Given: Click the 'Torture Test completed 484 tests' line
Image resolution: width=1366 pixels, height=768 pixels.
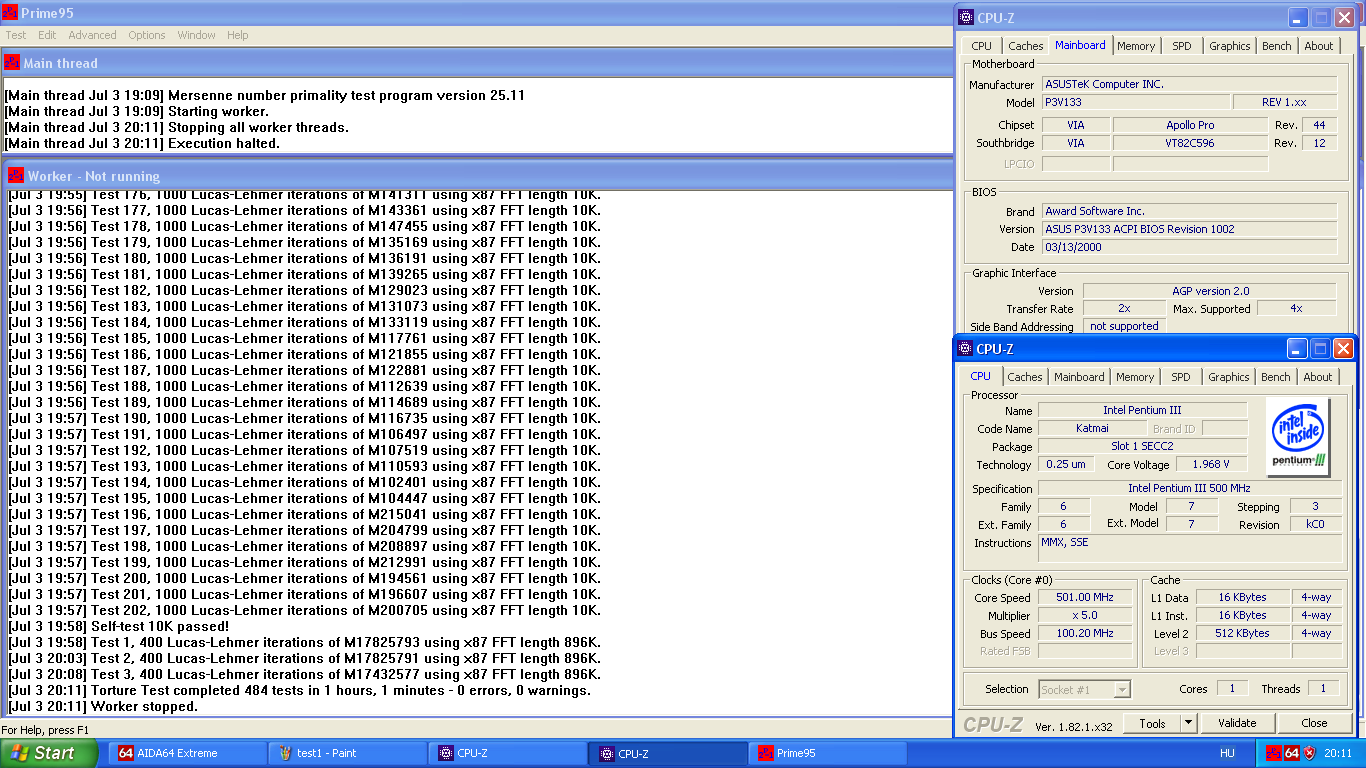Looking at the screenshot, I should coord(299,690).
